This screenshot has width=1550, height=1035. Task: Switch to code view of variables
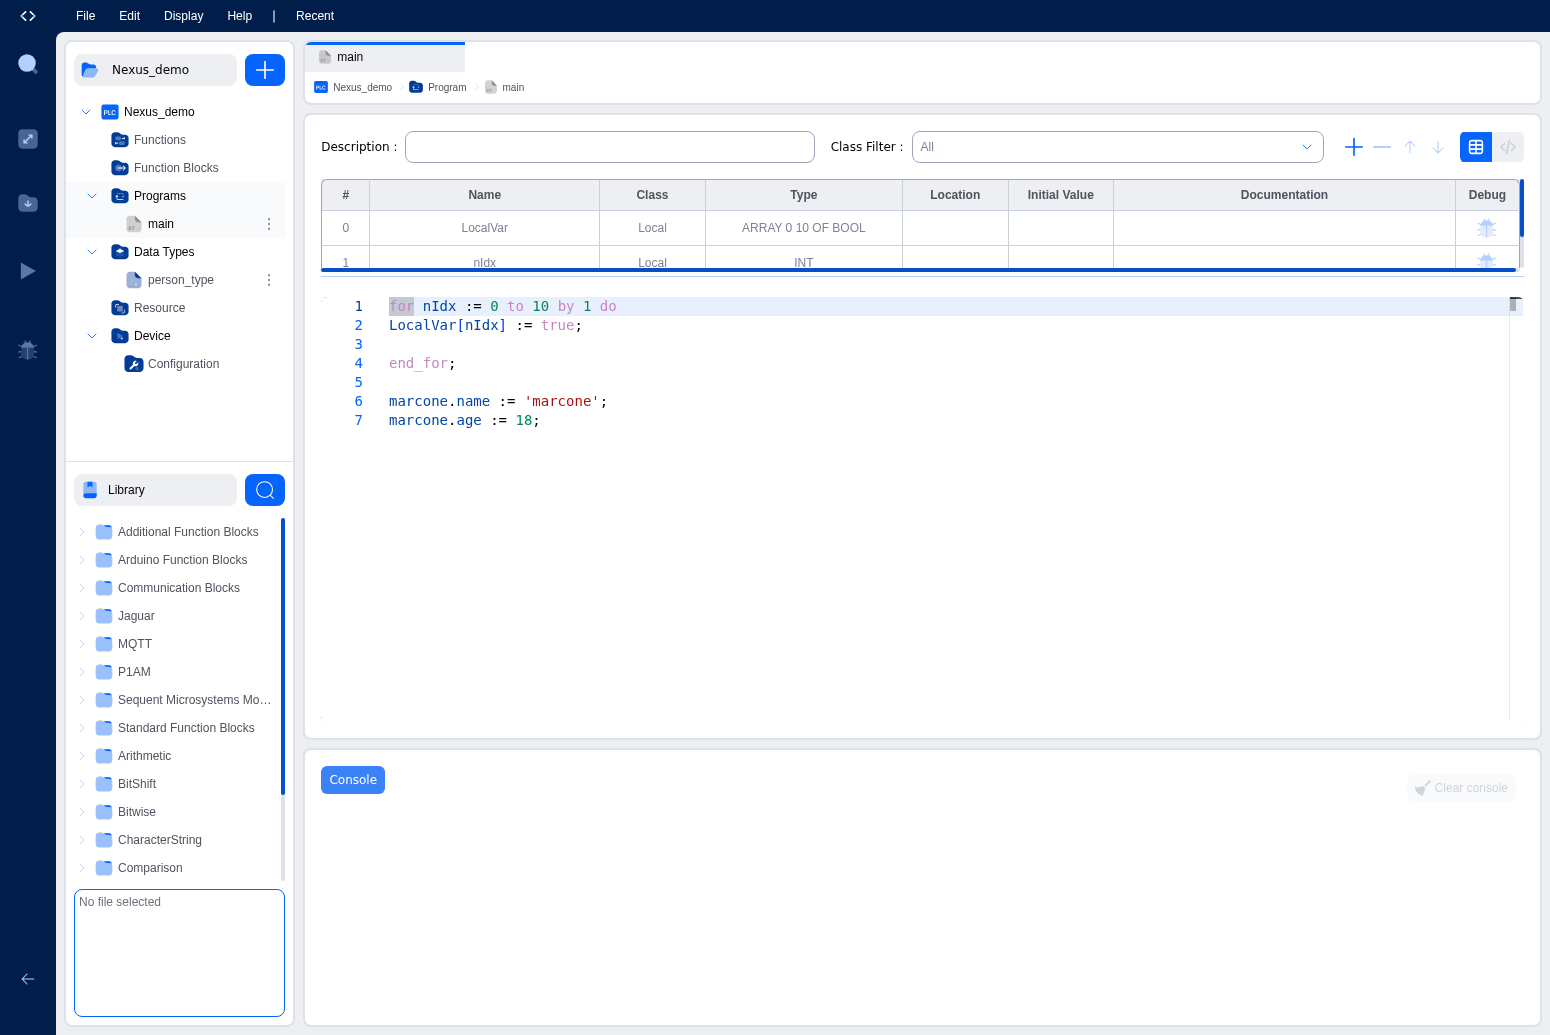click(1508, 147)
